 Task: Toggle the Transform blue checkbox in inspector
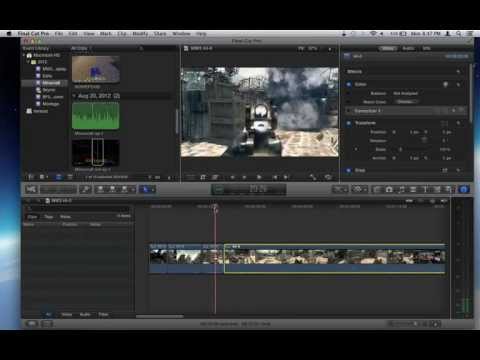[349, 123]
